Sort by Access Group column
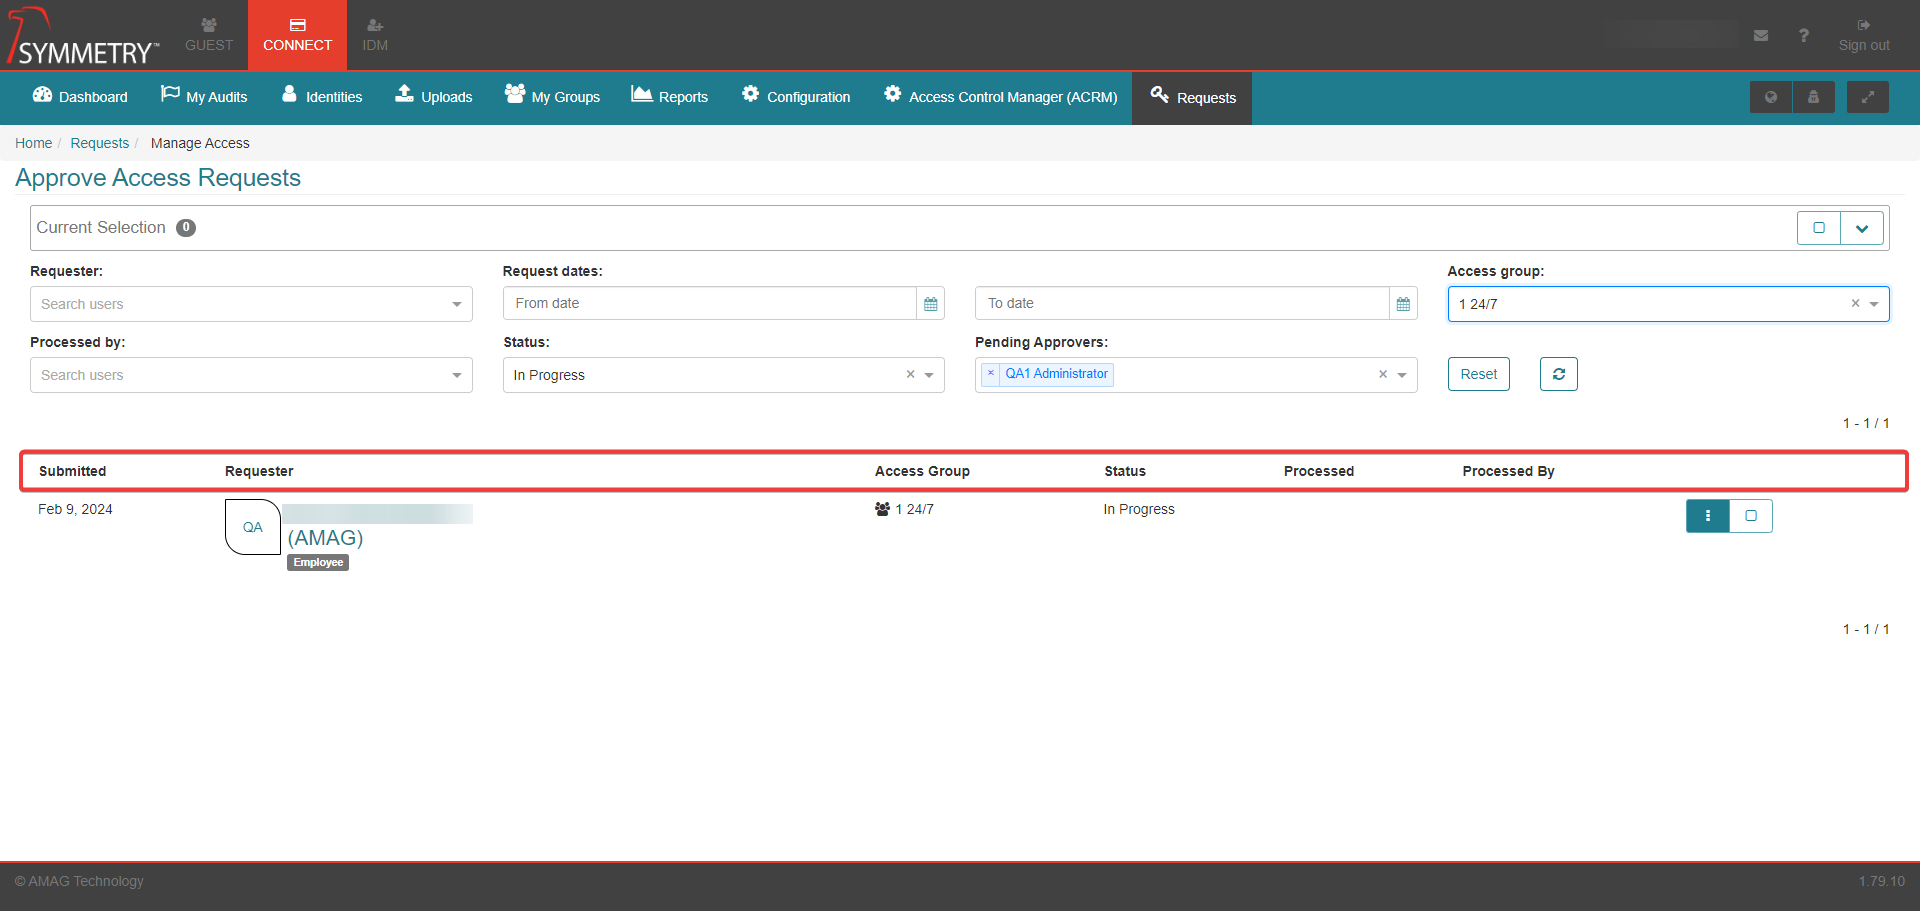1920x911 pixels. coord(922,471)
